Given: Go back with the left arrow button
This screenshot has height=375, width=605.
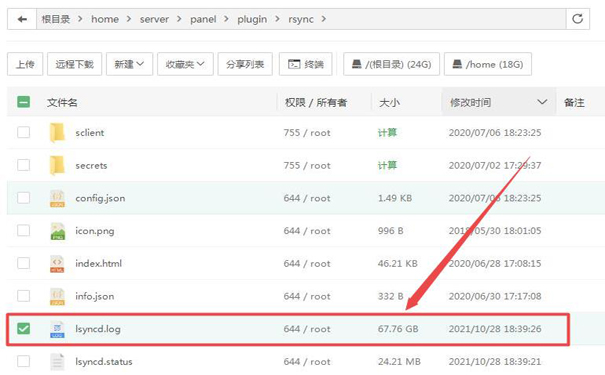Looking at the screenshot, I should pos(22,19).
